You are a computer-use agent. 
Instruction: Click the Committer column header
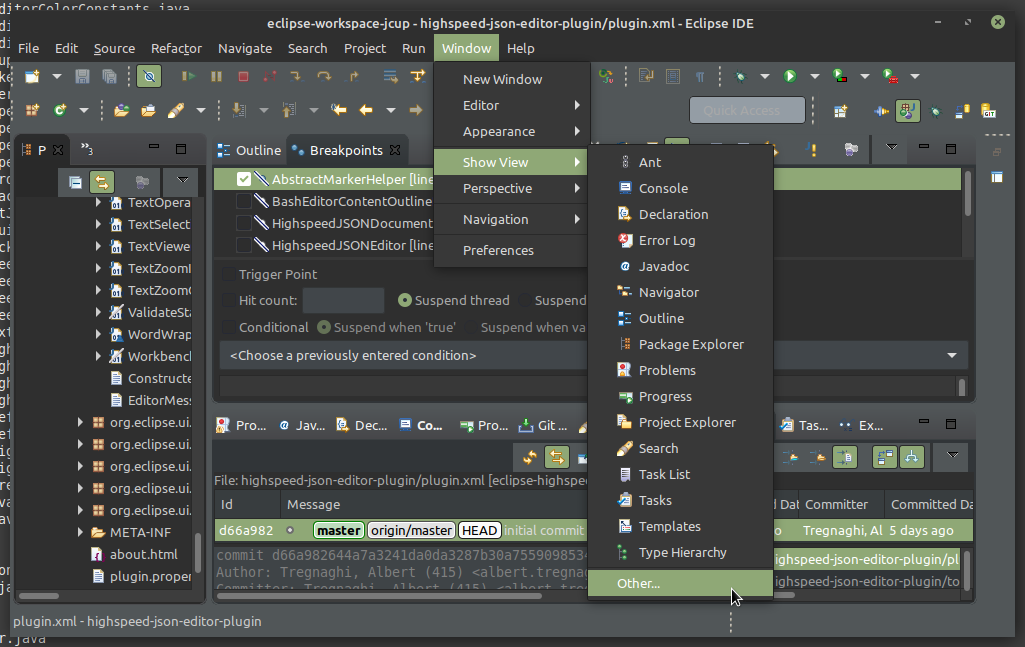tap(841, 505)
